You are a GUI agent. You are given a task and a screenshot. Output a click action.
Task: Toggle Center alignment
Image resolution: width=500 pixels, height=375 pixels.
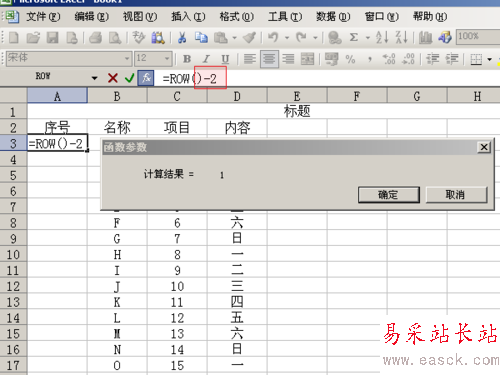tap(269, 59)
